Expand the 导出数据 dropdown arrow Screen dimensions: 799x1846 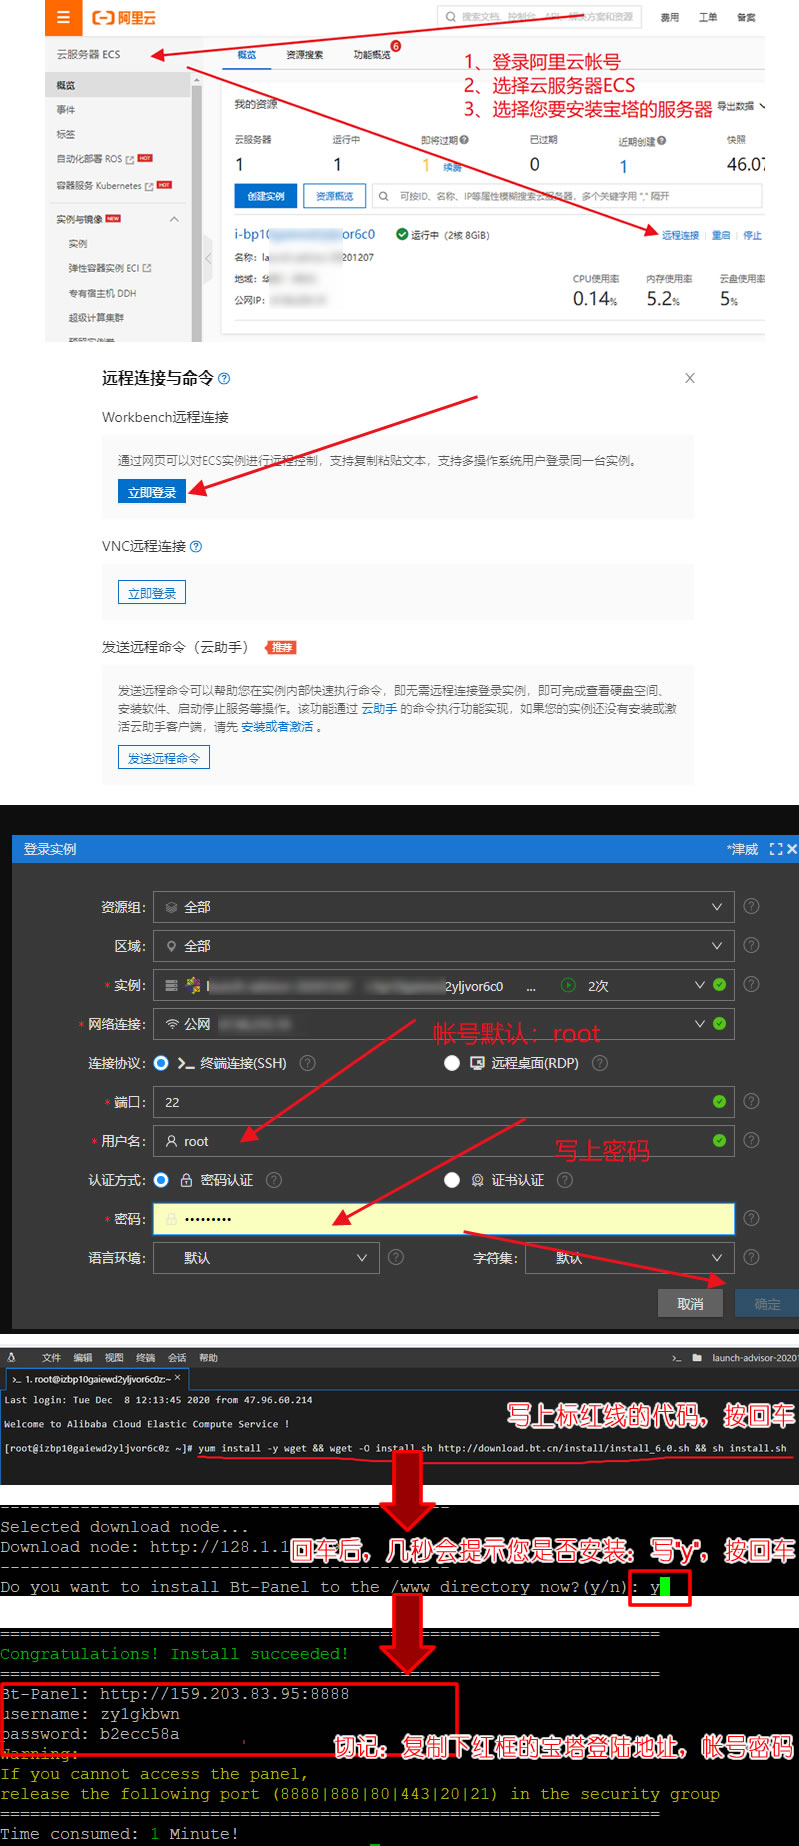coord(762,105)
